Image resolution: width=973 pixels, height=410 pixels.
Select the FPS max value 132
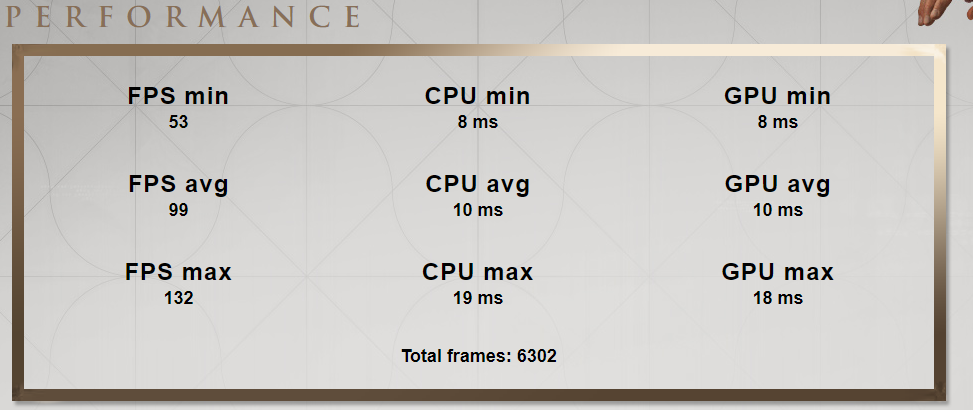(178, 298)
